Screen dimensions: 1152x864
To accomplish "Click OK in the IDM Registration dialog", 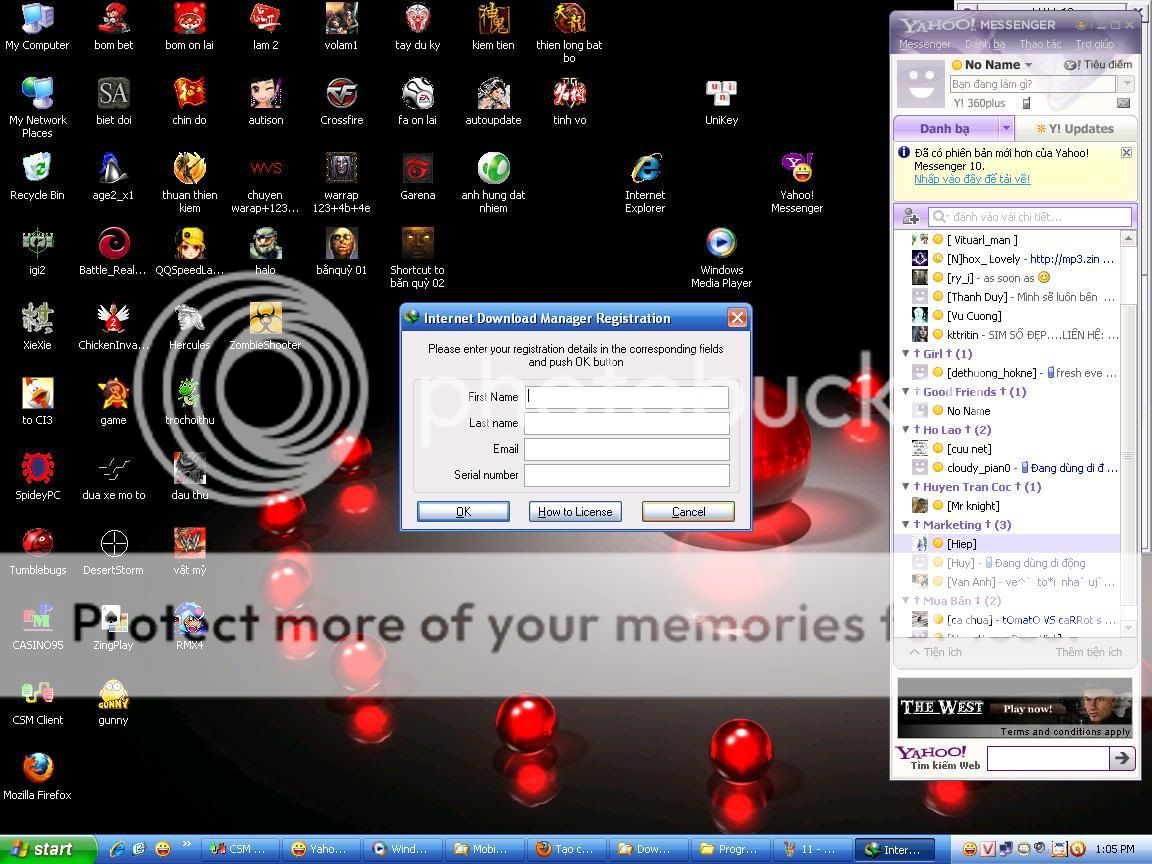I will point(463,511).
